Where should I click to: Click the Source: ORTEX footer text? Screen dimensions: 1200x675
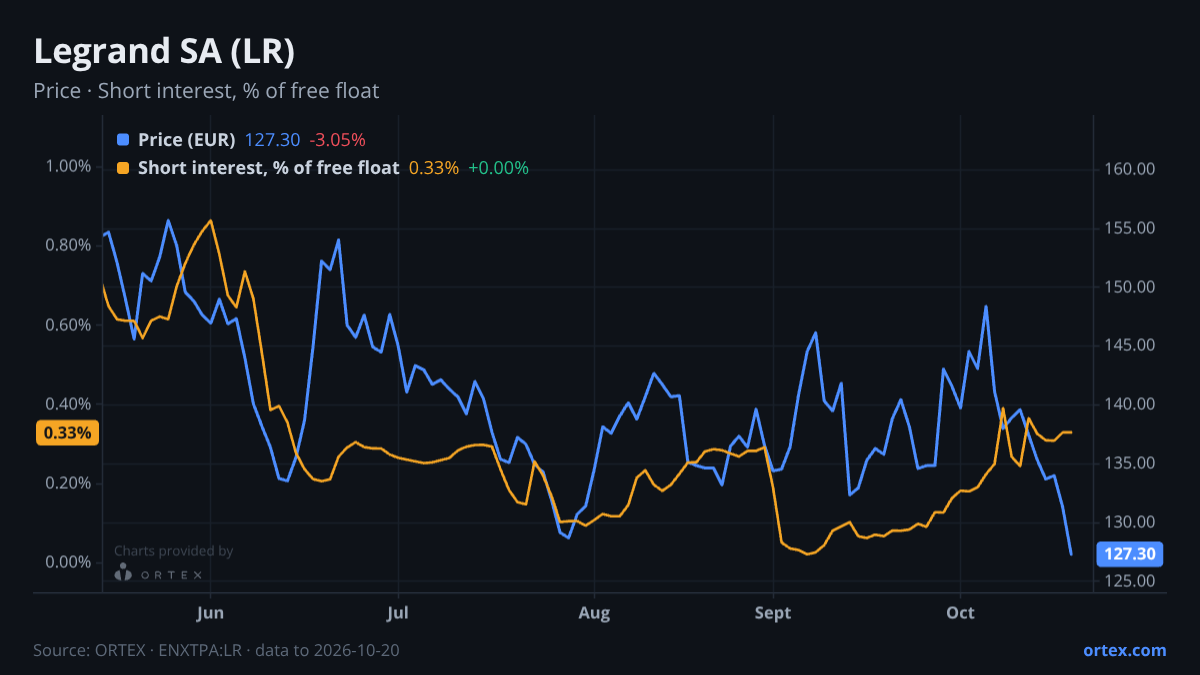pyautogui.click(x=216, y=650)
